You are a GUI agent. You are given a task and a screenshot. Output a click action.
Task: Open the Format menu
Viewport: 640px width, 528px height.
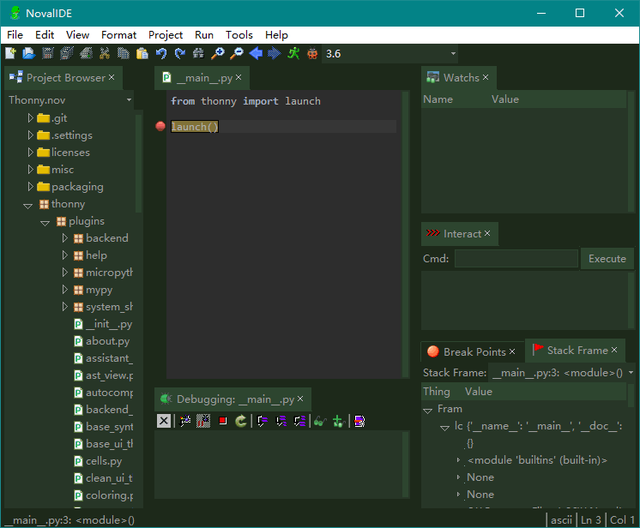[x=118, y=35]
